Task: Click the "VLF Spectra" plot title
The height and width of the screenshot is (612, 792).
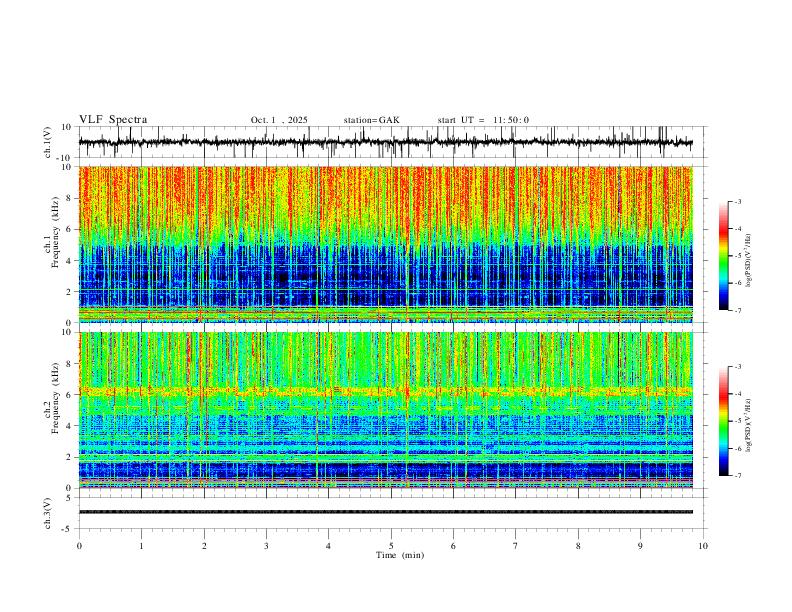Action: click(x=113, y=120)
